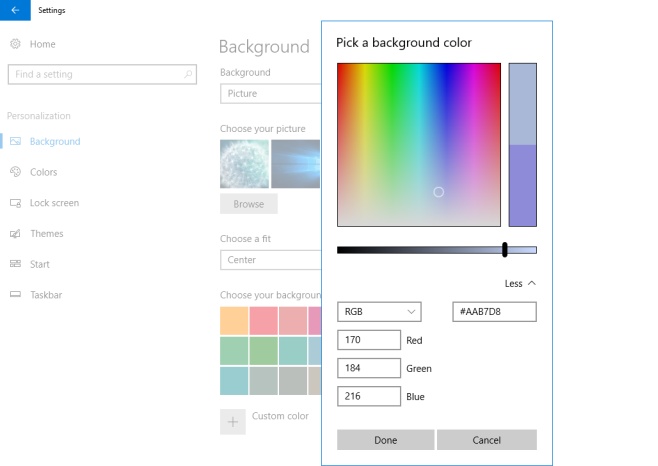Select the sparkle sphere picture thumbnail
This screenshot has height=466, width=658.
[x=245, y=164]
